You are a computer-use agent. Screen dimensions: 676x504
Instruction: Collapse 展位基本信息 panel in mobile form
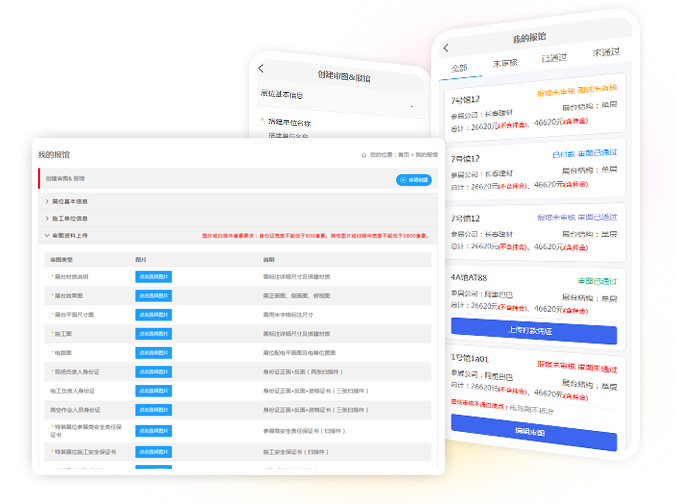coord(411,105)
